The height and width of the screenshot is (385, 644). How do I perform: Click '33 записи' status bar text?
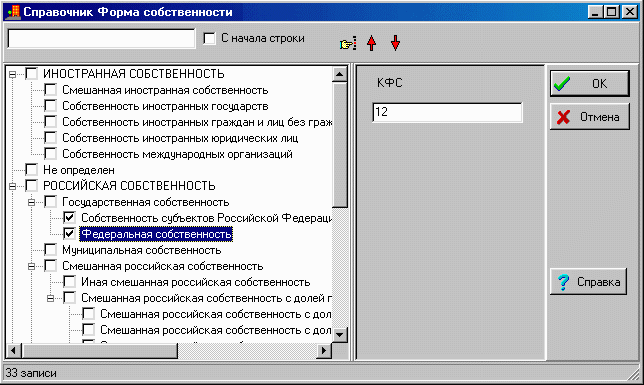(31, 373)
